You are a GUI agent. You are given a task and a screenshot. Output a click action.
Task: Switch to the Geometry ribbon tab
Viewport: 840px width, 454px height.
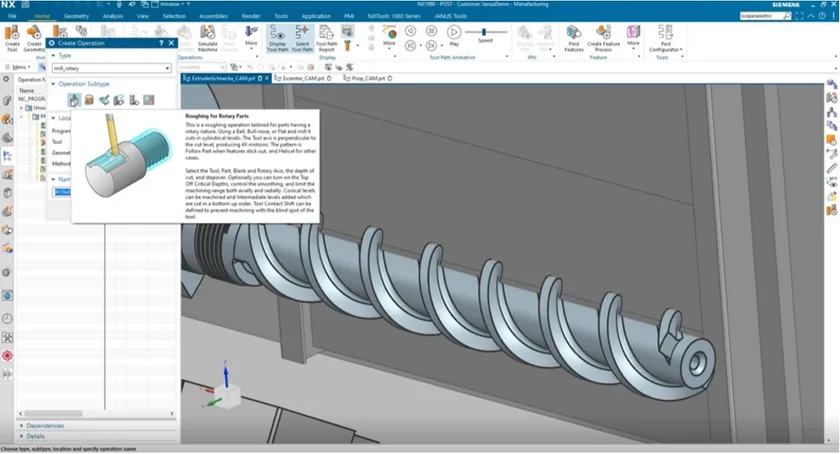76,16
